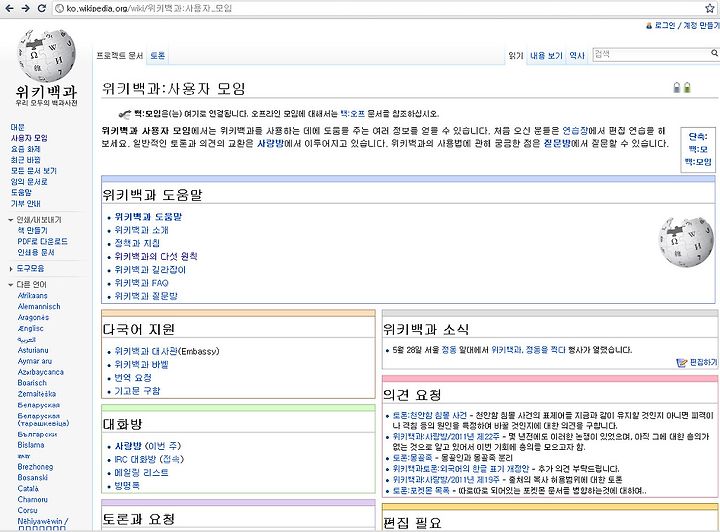
Task: Open 토론:몽골족 link
Action: pyautogui.click(x=412, y=458)
